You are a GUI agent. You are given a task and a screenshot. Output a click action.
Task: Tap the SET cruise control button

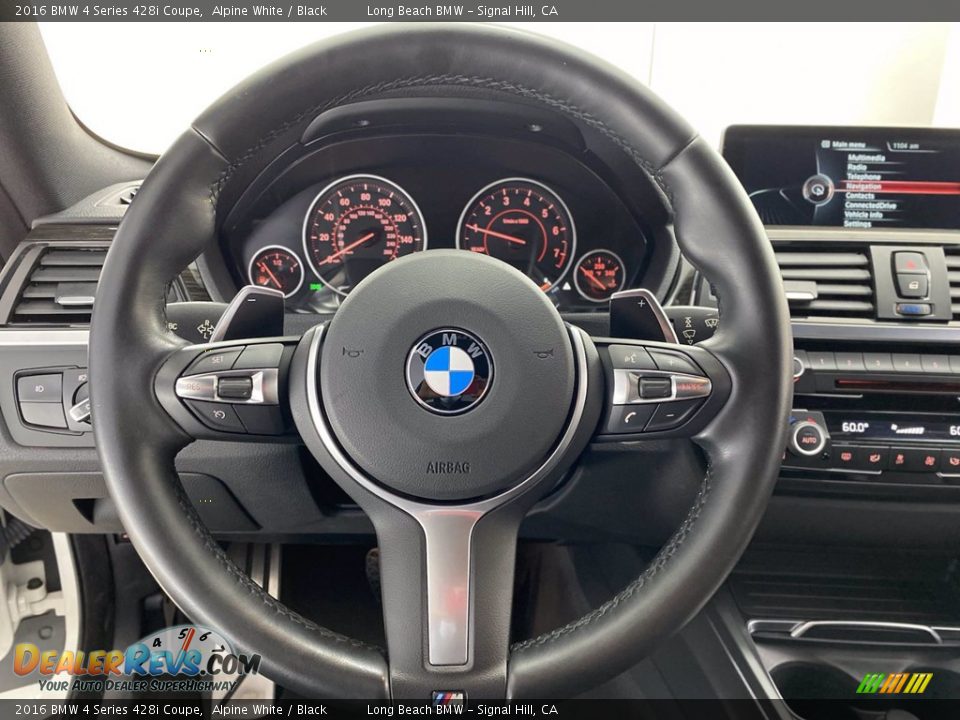click(217, 361)
